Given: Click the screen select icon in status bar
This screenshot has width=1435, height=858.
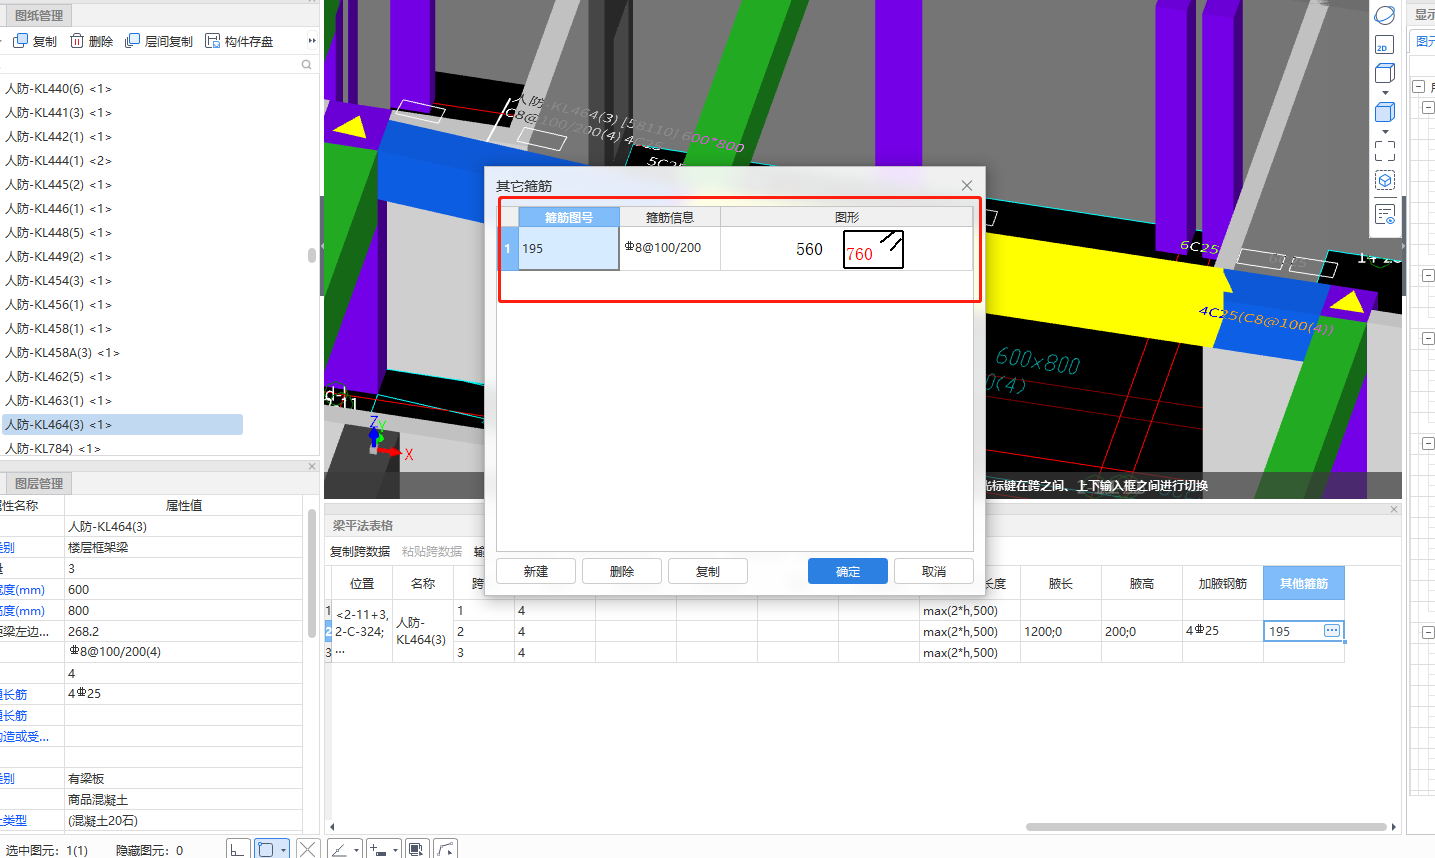Looking at the screenshot, I should (x=416, y=849).
